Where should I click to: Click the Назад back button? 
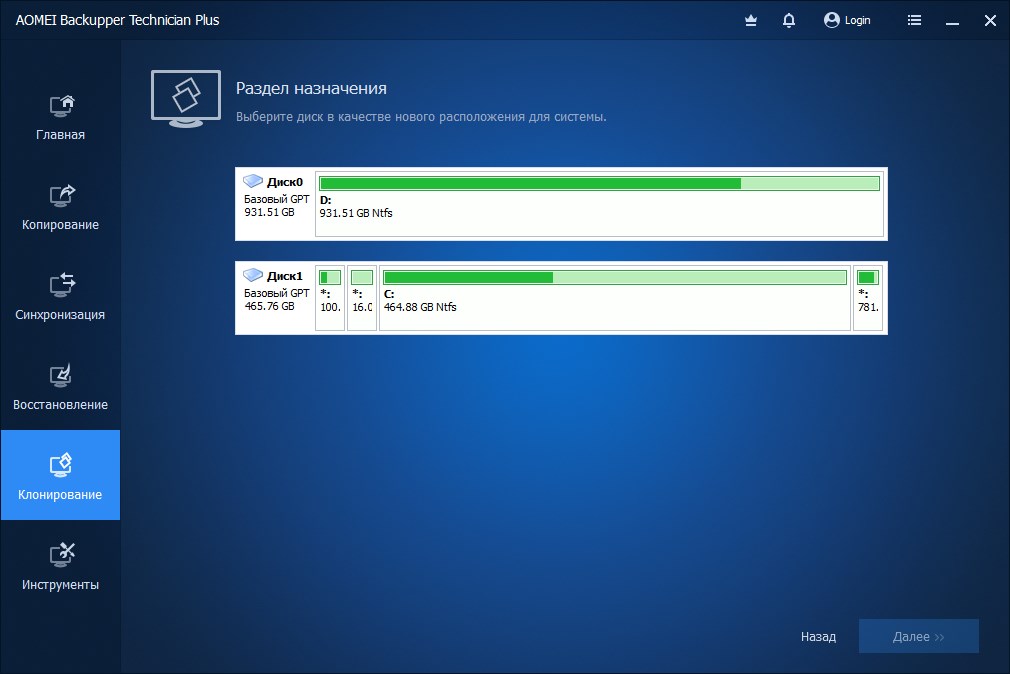pyautogui.click(x=818, y=637)
